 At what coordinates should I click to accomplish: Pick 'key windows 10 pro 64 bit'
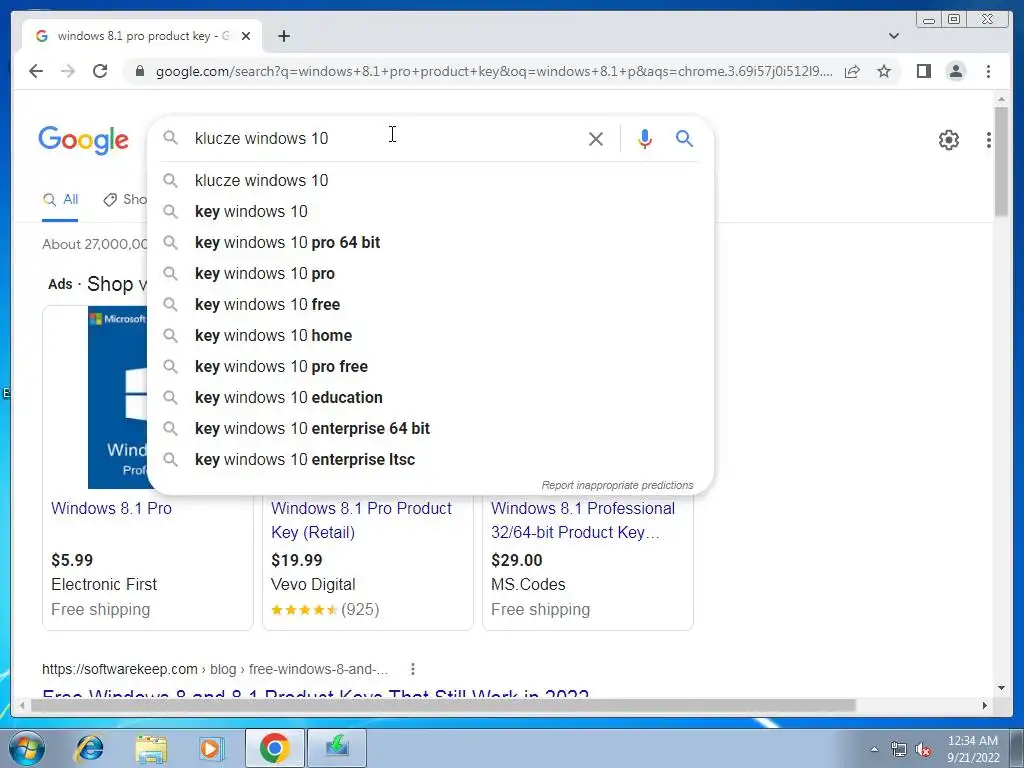tap(431, 242)
